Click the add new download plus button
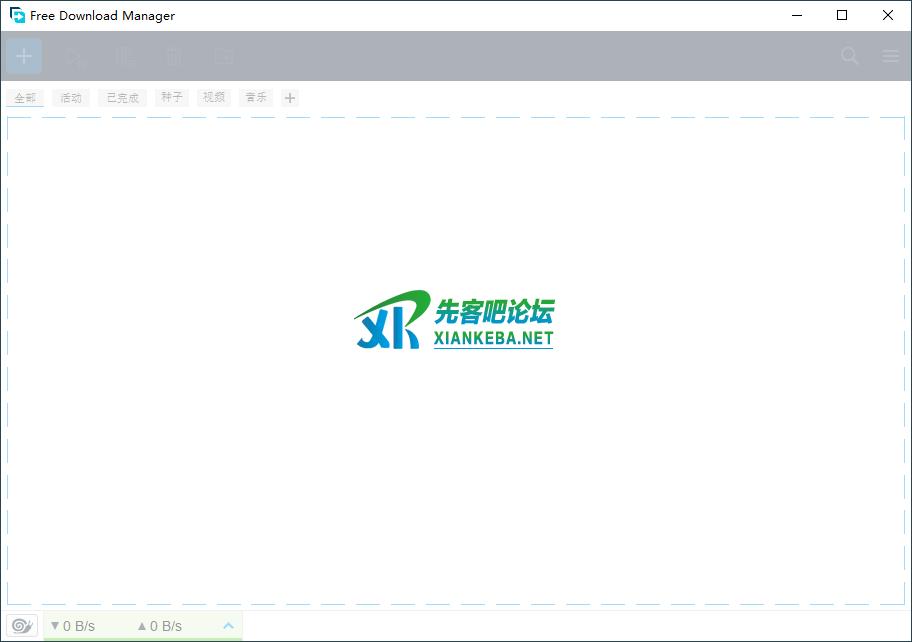The height and width of the screenshot is (642, 912). point(24,56)
